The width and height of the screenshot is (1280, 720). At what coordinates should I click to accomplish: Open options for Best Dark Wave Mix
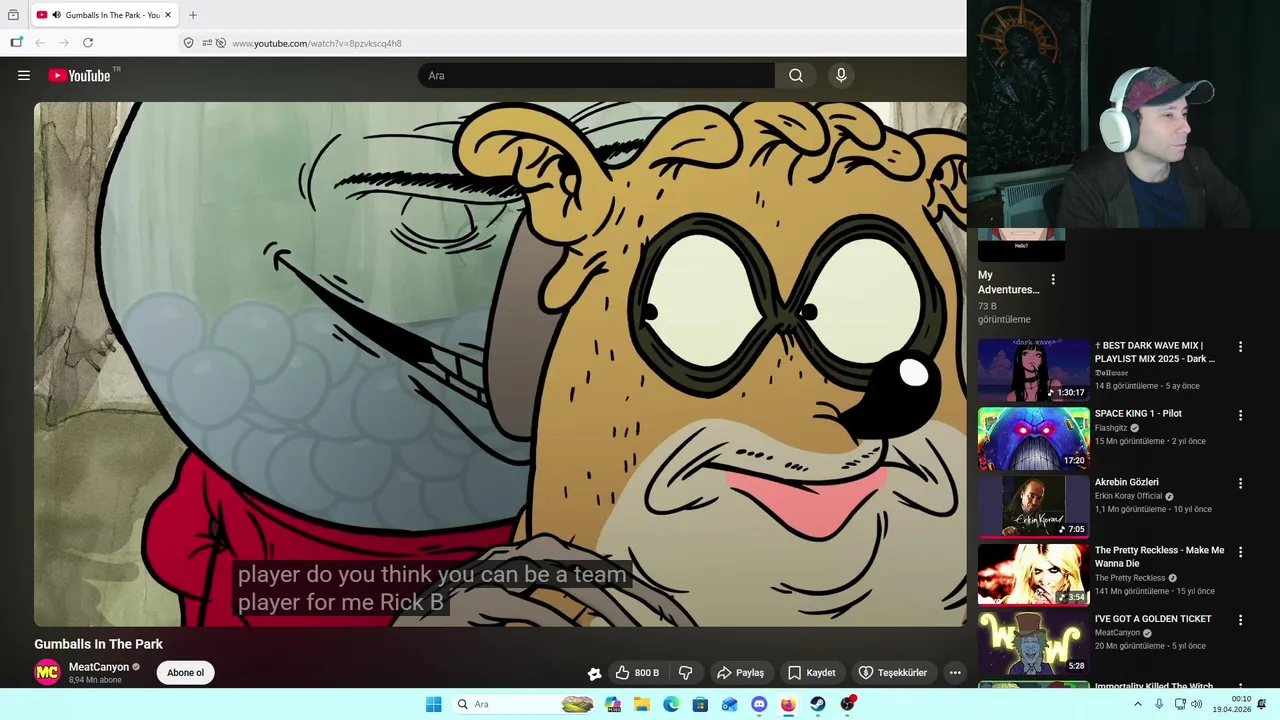point(1241,347)
